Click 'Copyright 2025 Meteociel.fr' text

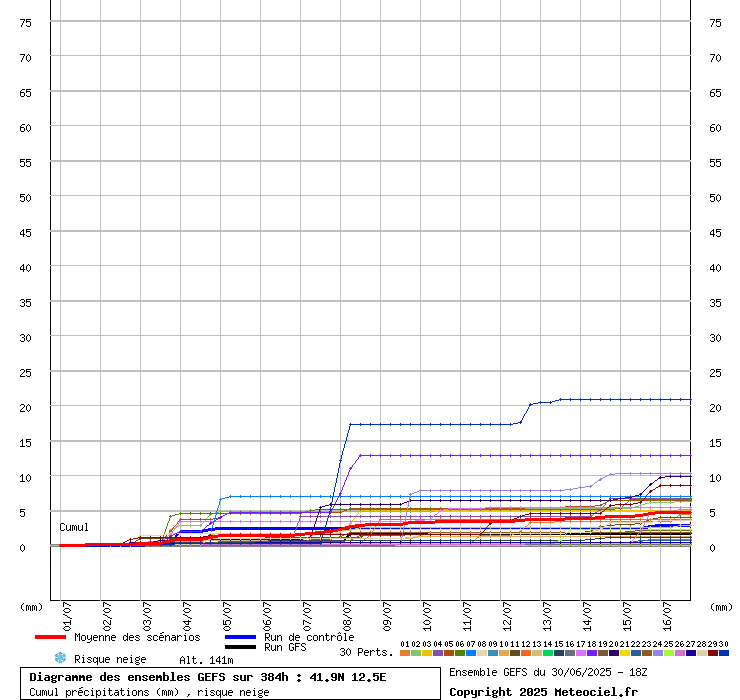click(x=543, y=692)
